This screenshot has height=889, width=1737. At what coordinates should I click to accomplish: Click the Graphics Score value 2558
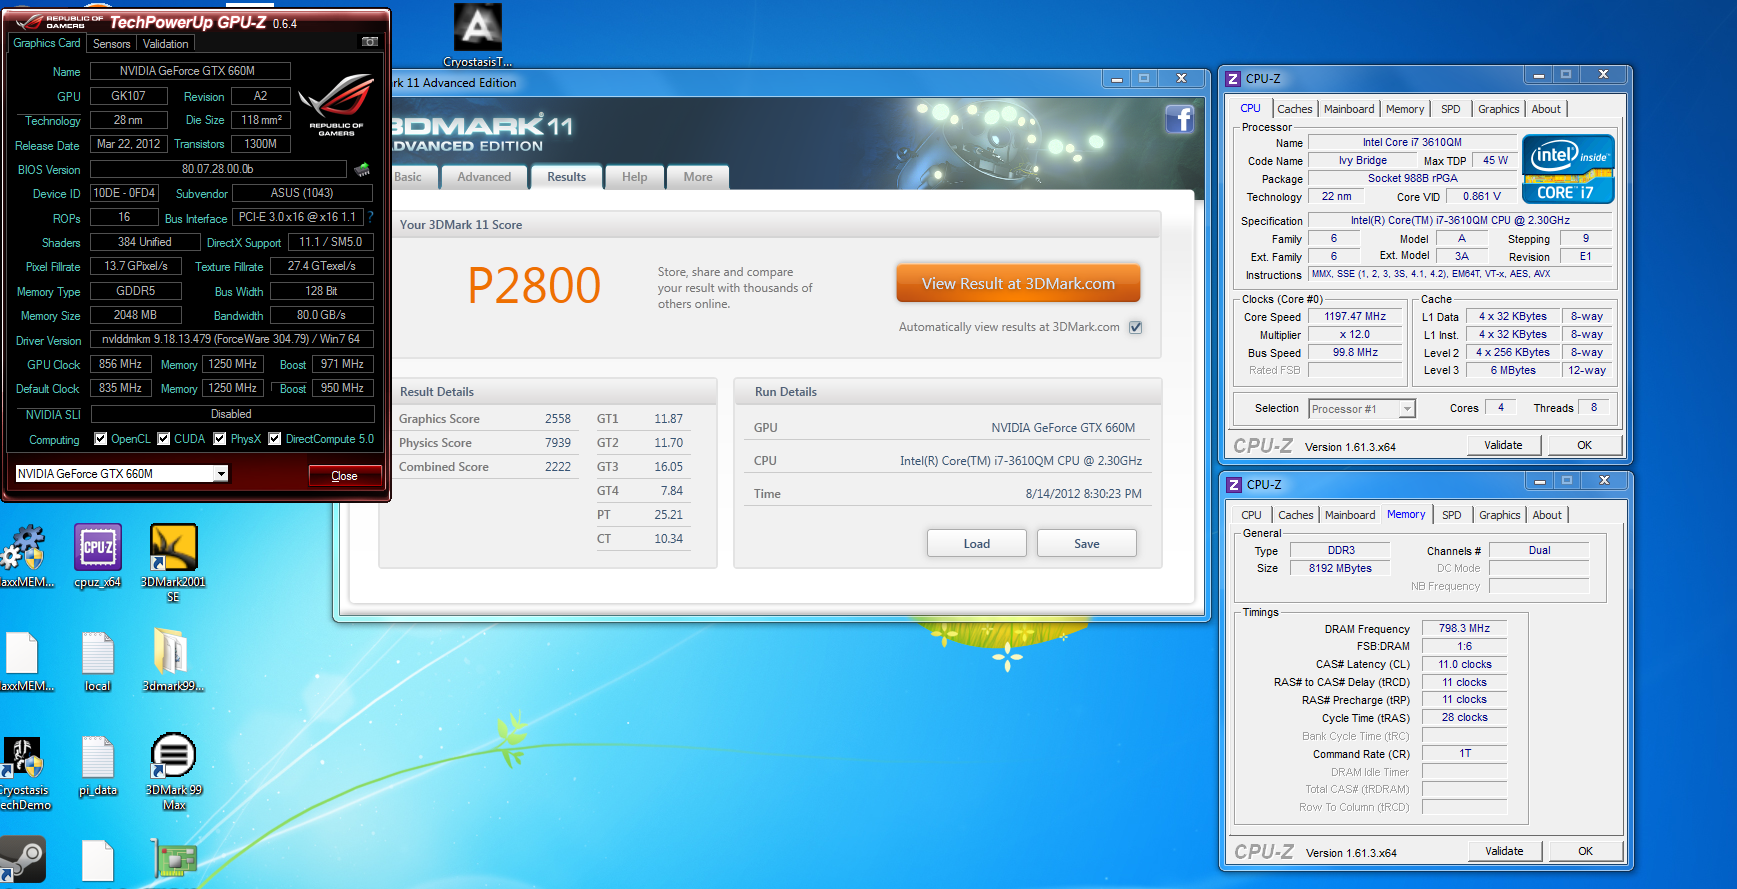558,419
